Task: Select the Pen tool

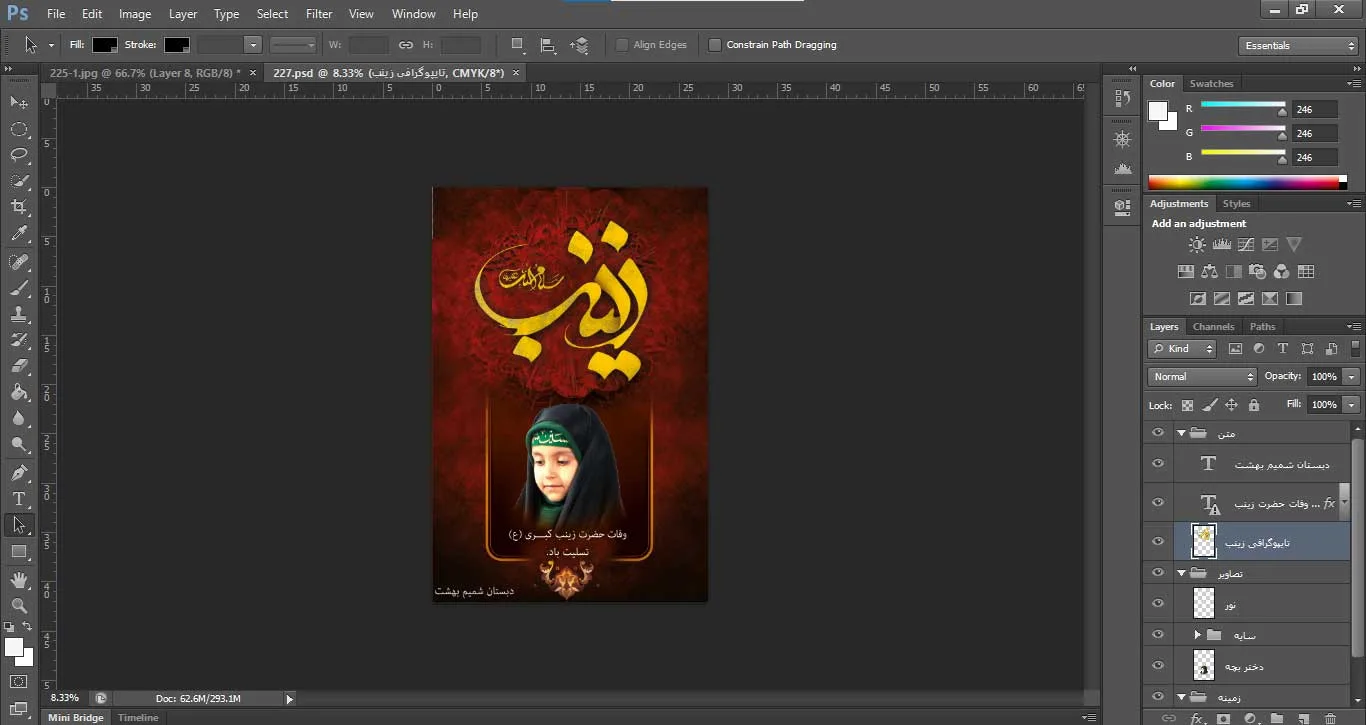Action: tap(19, 473)
